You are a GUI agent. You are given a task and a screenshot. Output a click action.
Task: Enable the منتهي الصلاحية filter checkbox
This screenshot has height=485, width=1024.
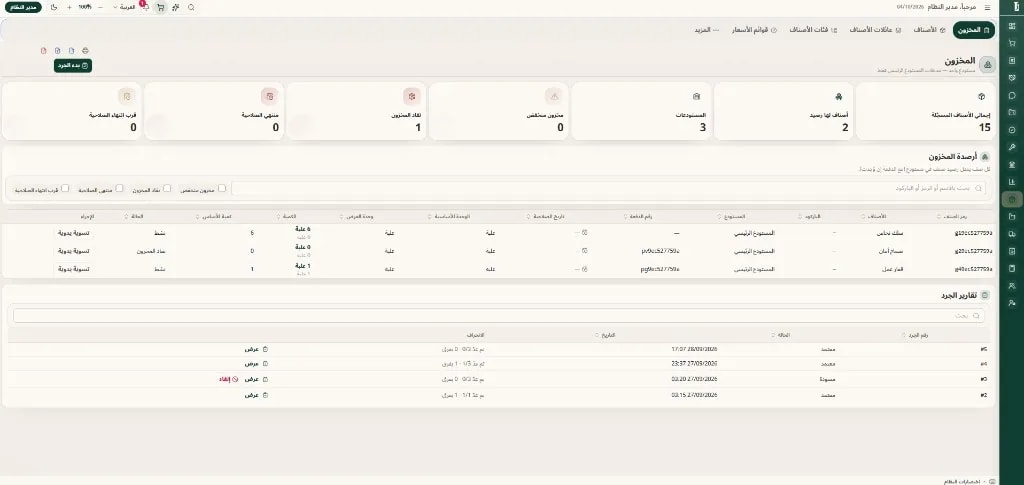pos(120,188)
